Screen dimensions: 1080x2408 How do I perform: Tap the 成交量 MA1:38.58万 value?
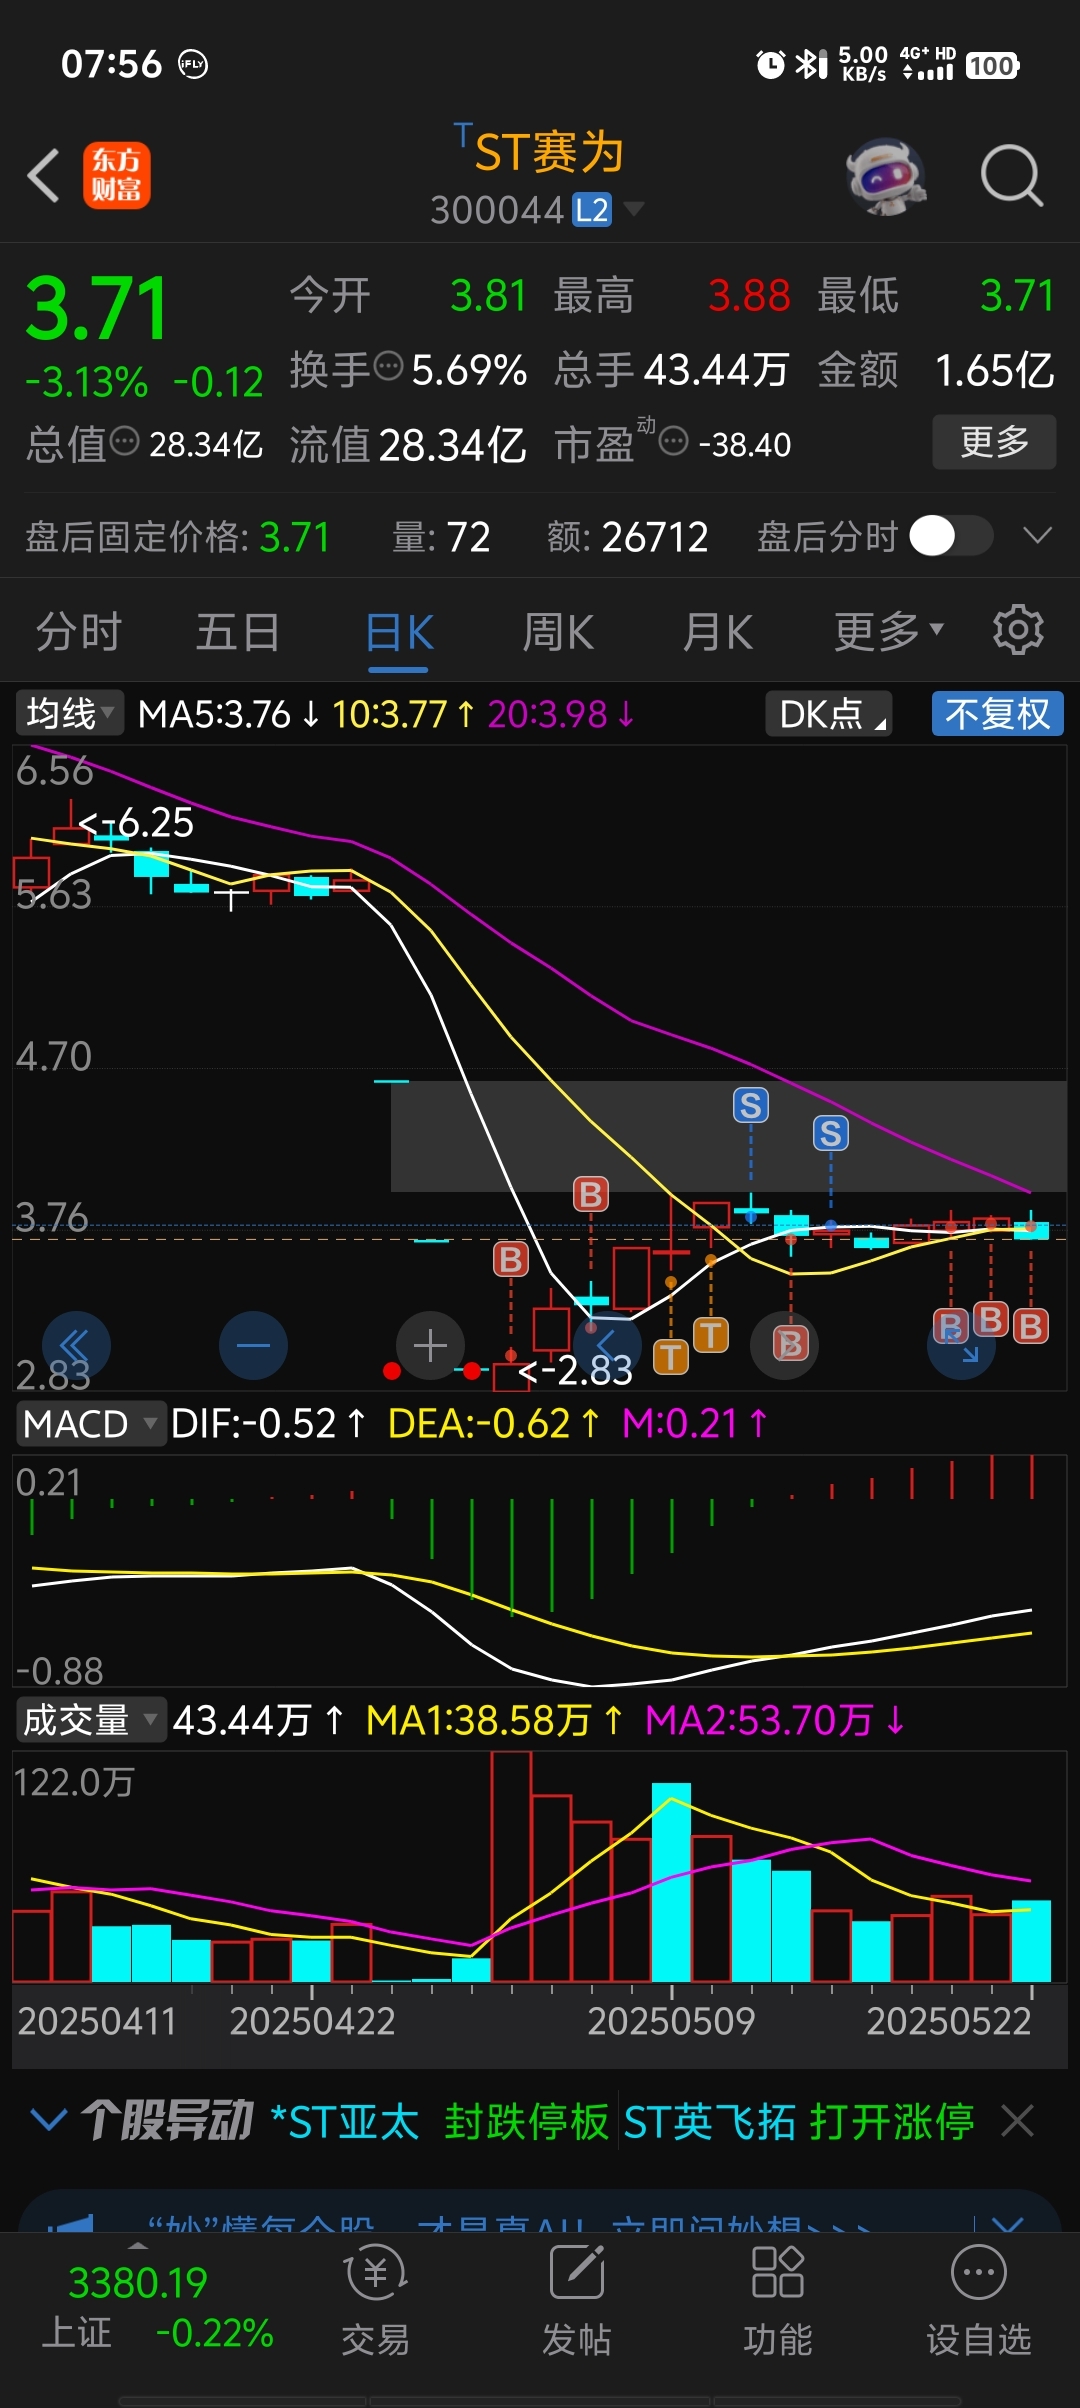coord(494,1720)
